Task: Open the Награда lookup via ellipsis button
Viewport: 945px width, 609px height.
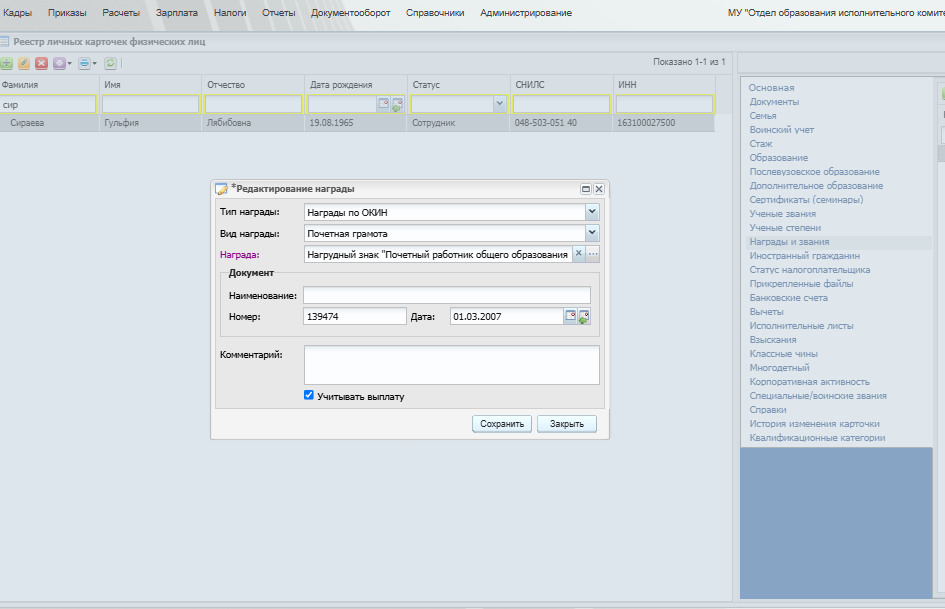Action: (593, 254)
